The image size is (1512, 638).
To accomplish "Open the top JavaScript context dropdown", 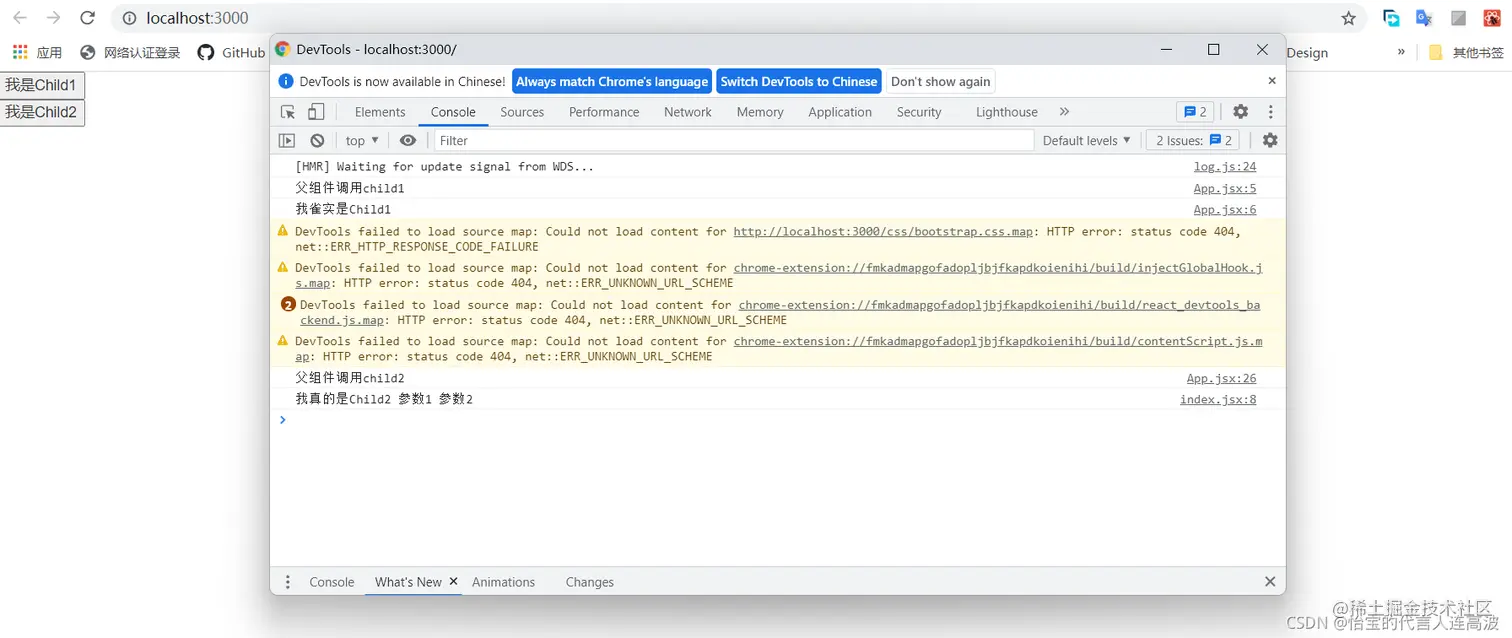I will (x=362, y=141).
